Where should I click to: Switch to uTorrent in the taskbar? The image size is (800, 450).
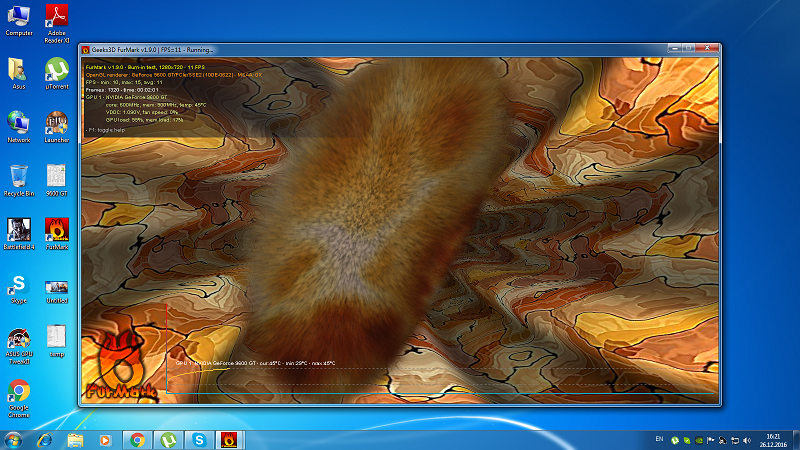[168, 440]
